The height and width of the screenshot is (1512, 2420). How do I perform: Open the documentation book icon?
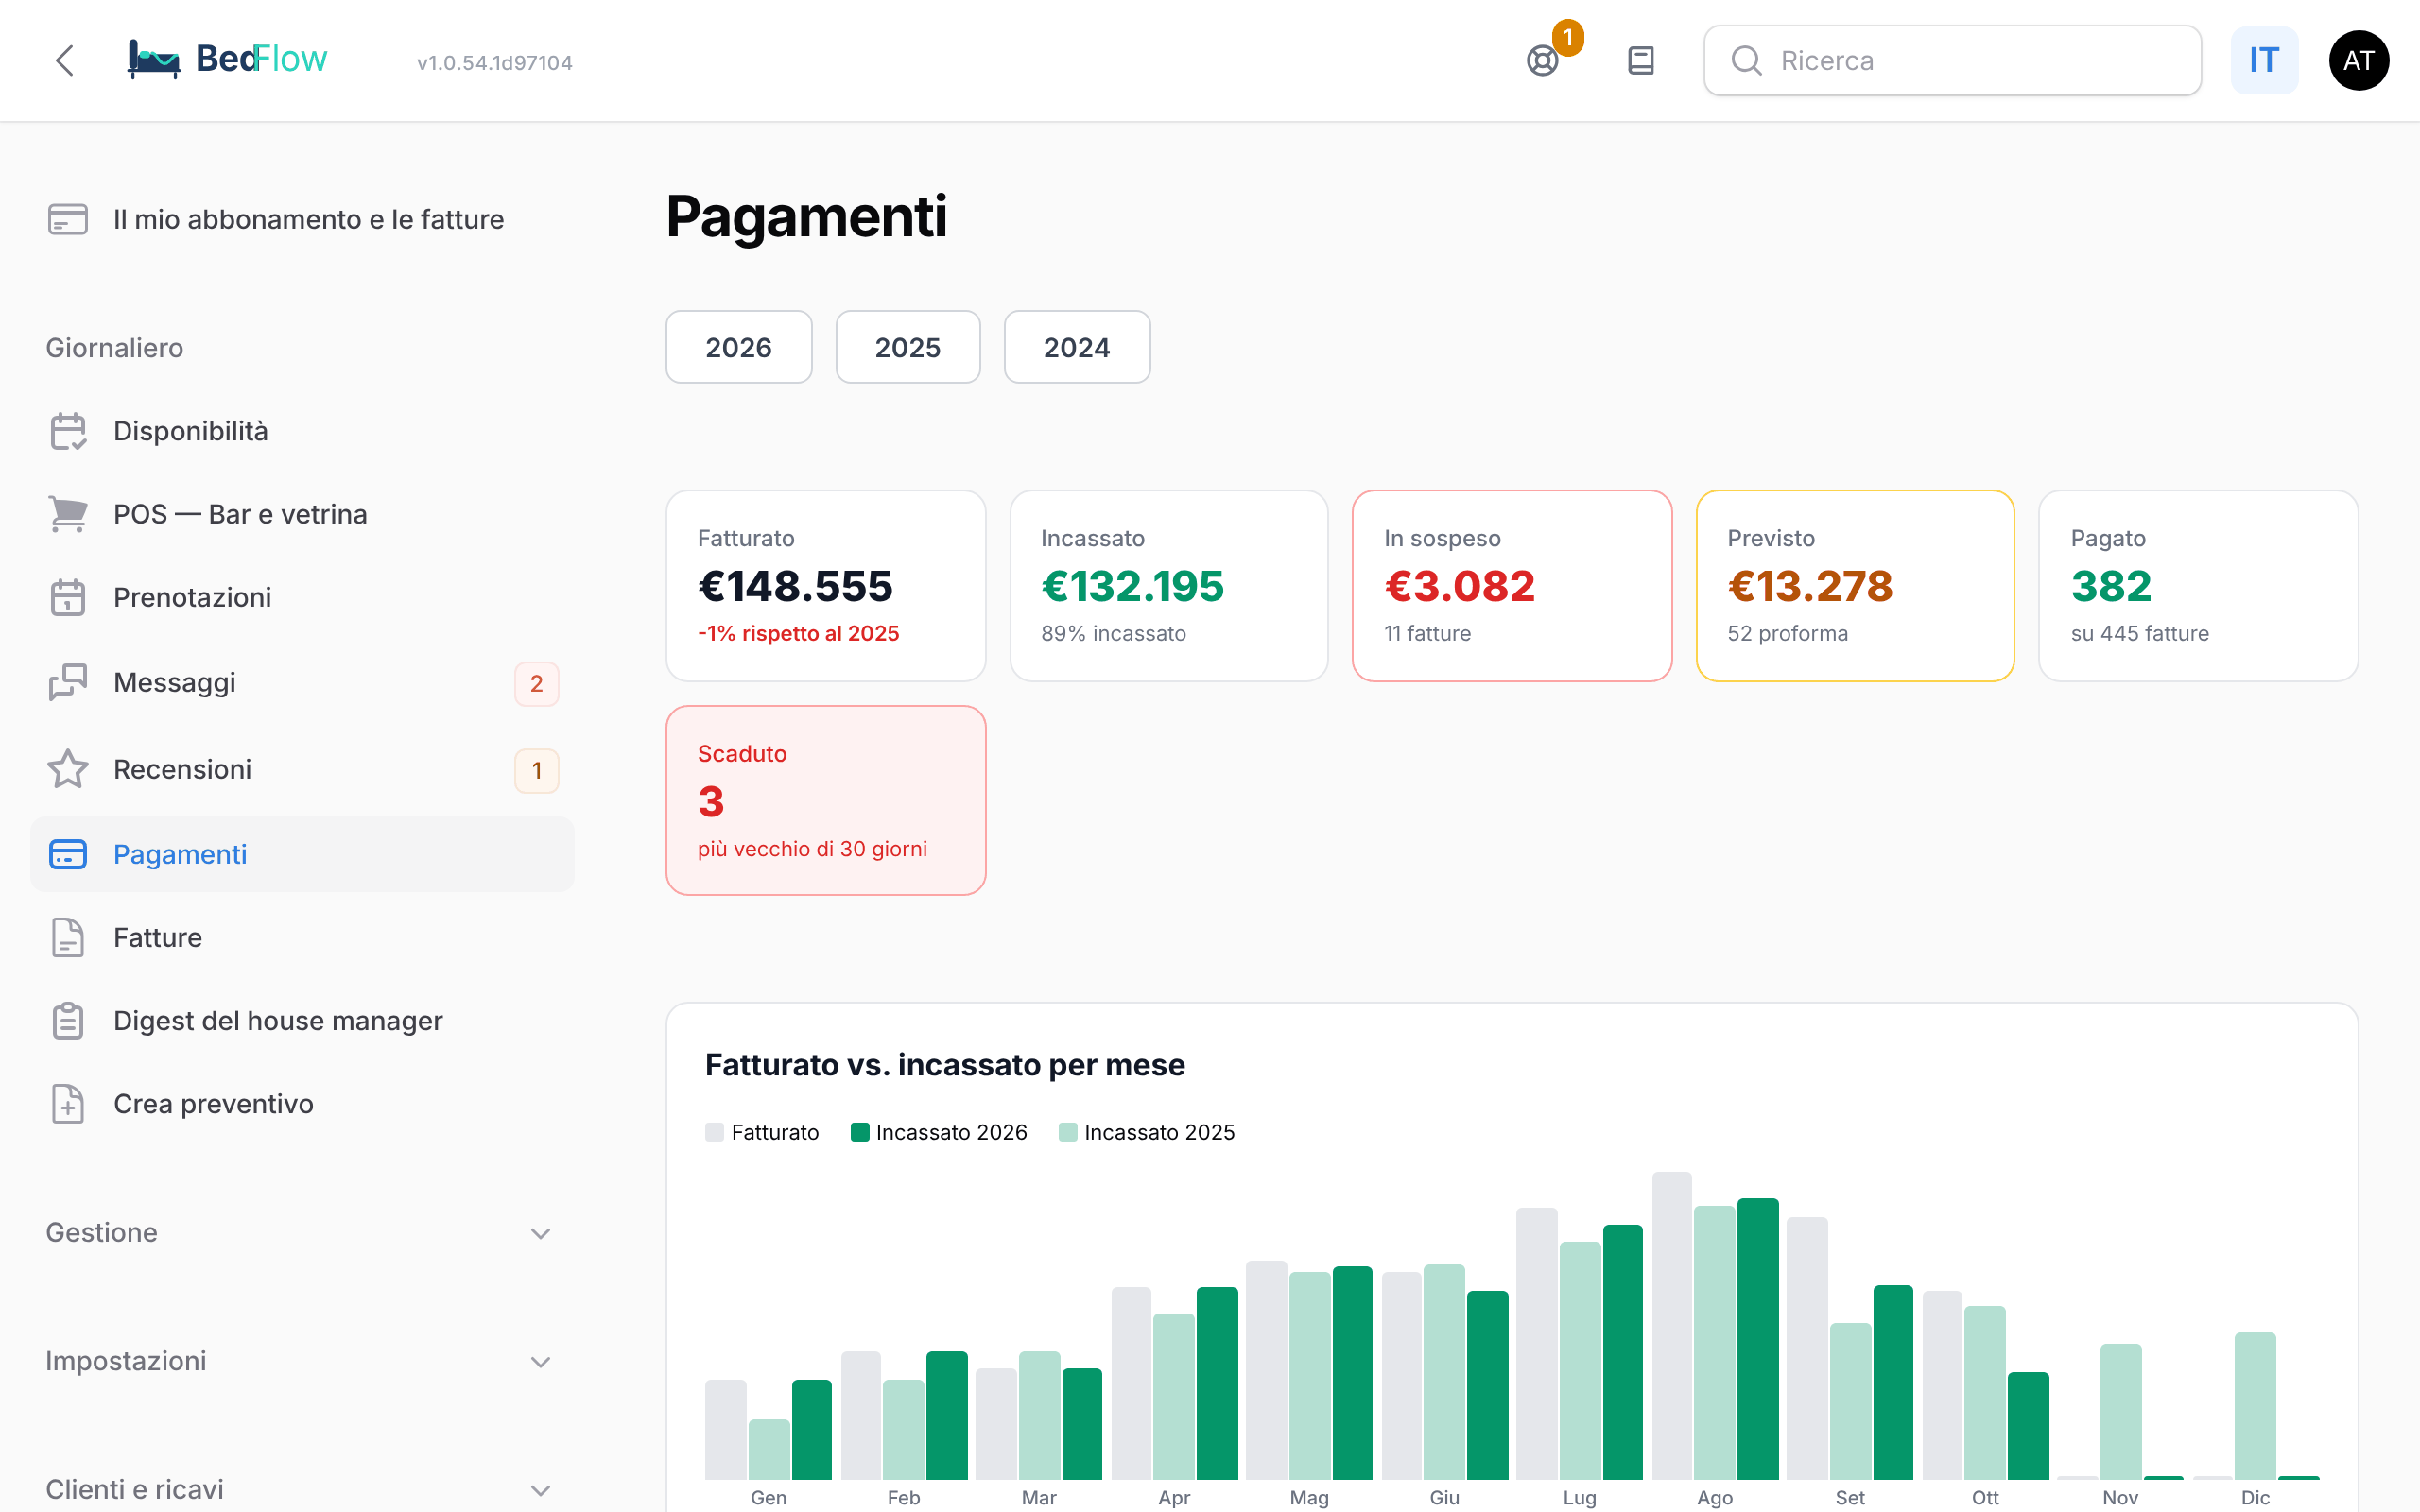pos(1640,61)
